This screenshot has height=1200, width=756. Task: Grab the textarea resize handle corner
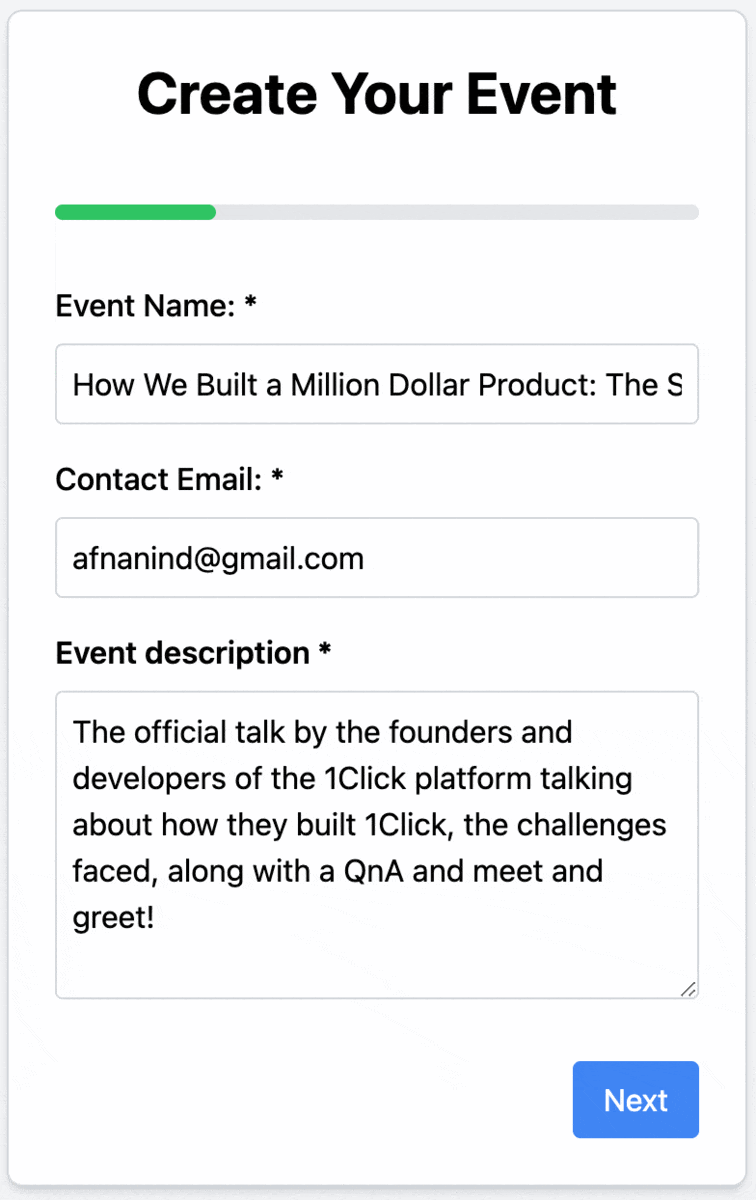(x=688, y=989)
